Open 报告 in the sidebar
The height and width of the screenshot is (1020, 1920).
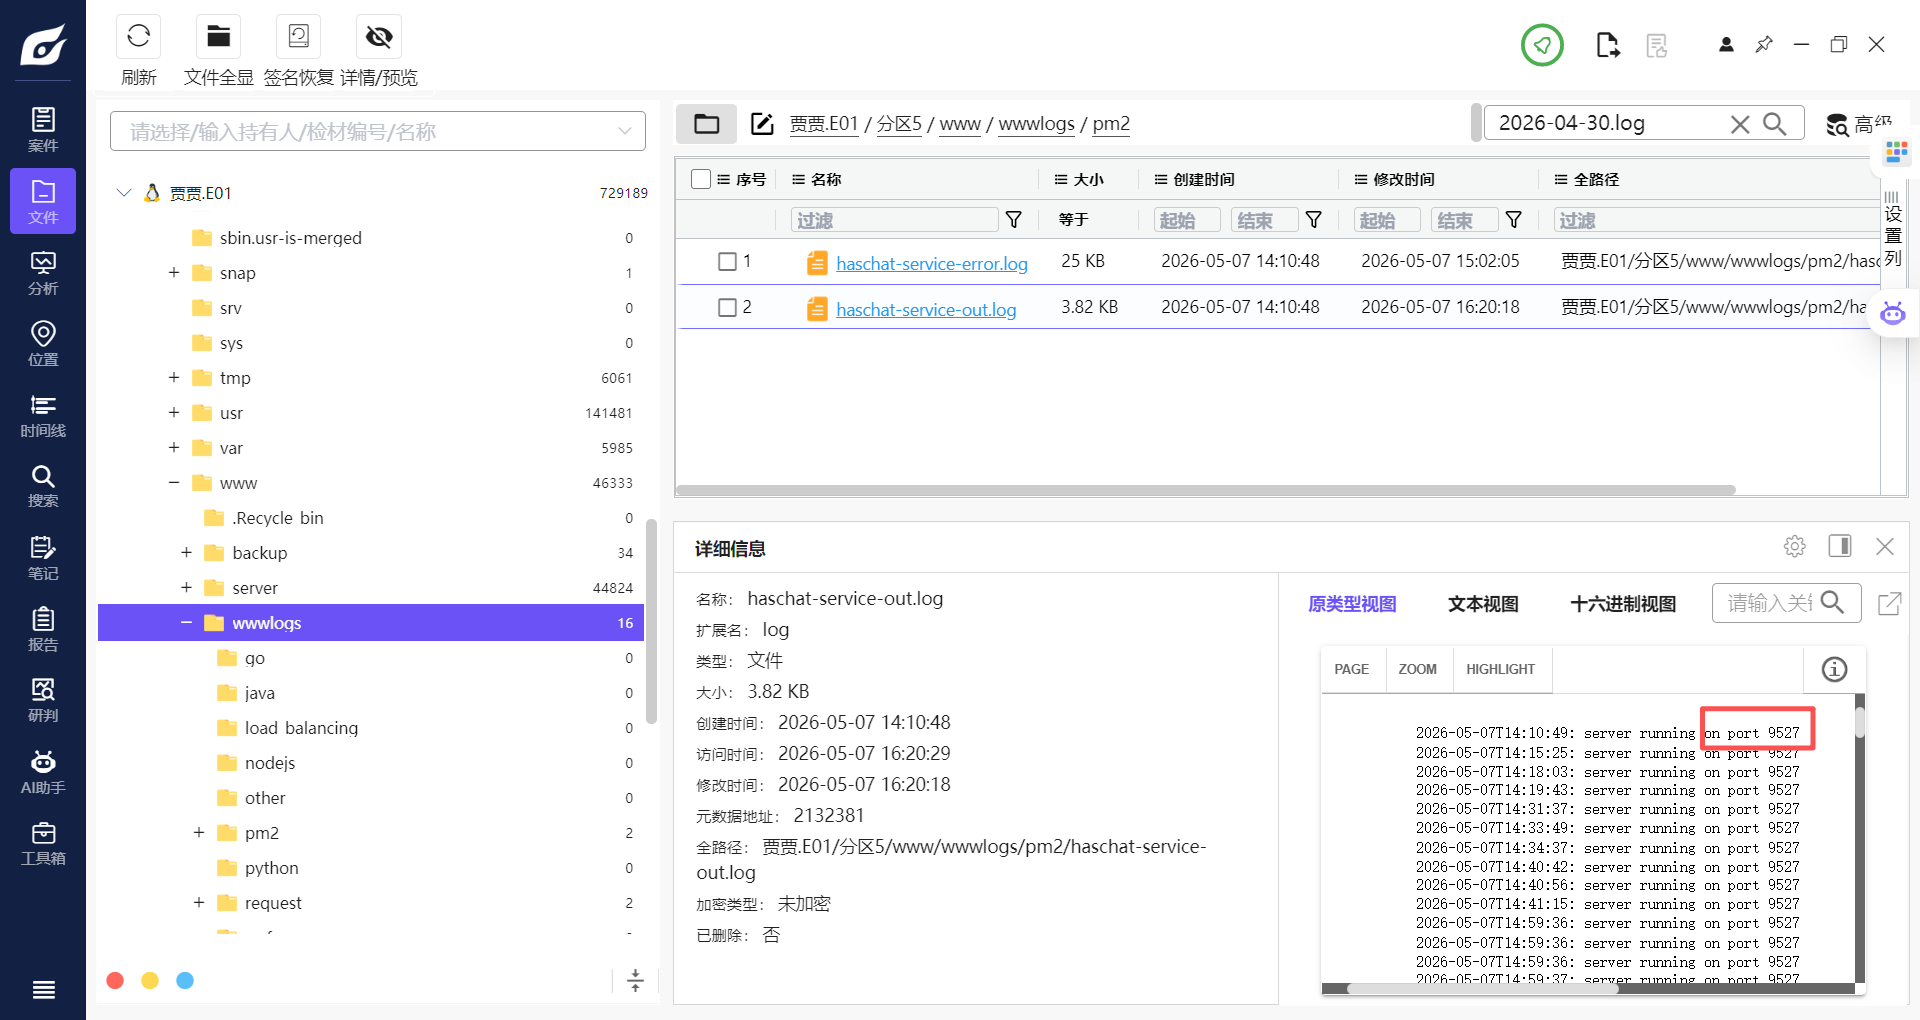[x=43, y=629]
